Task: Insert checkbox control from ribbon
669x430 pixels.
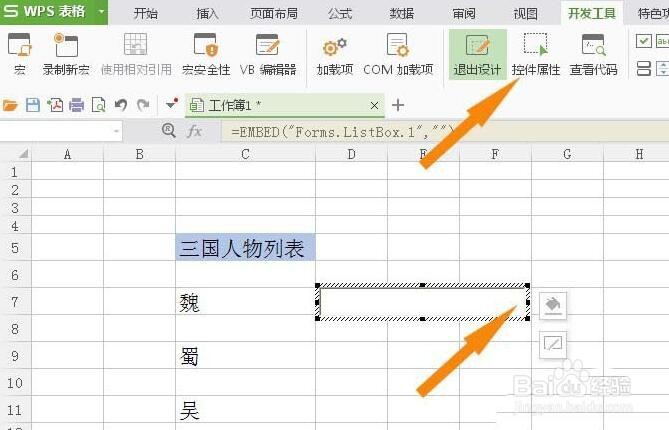Action: point(643,41)
